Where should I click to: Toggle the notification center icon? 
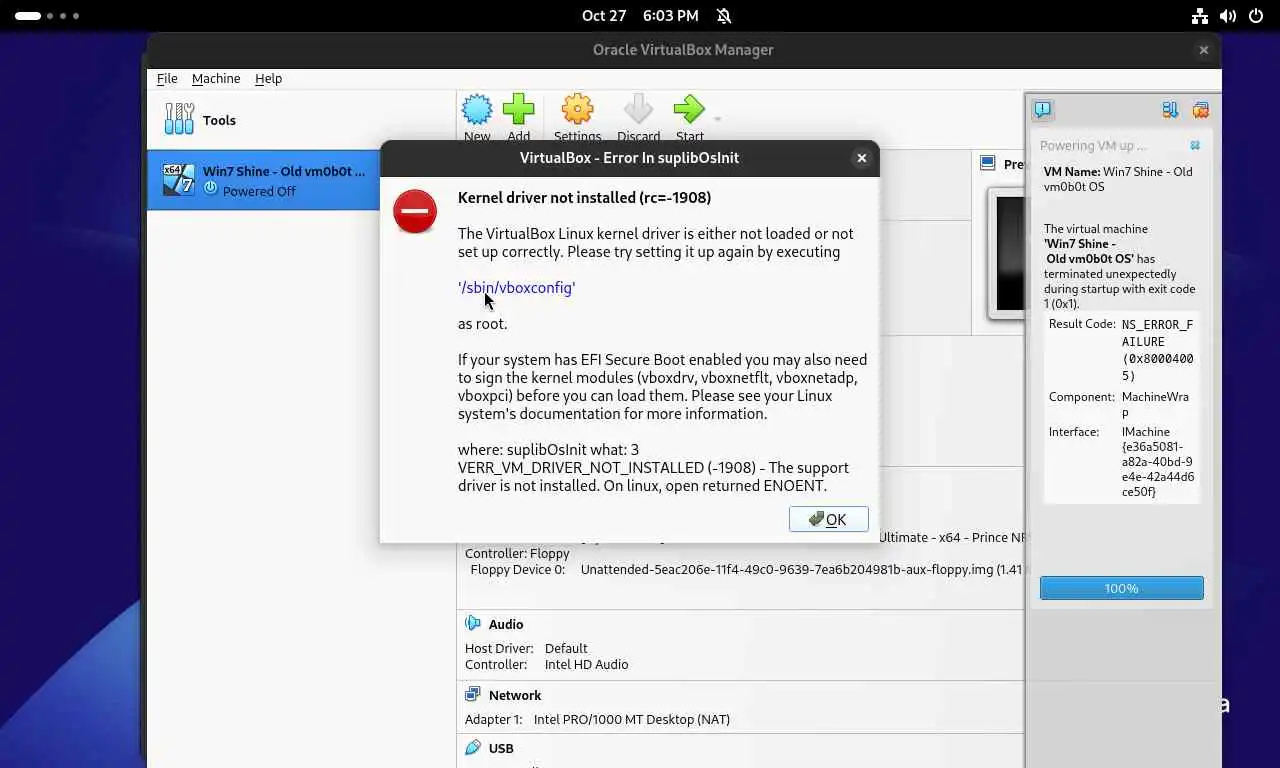click(x=1043, y=110)
